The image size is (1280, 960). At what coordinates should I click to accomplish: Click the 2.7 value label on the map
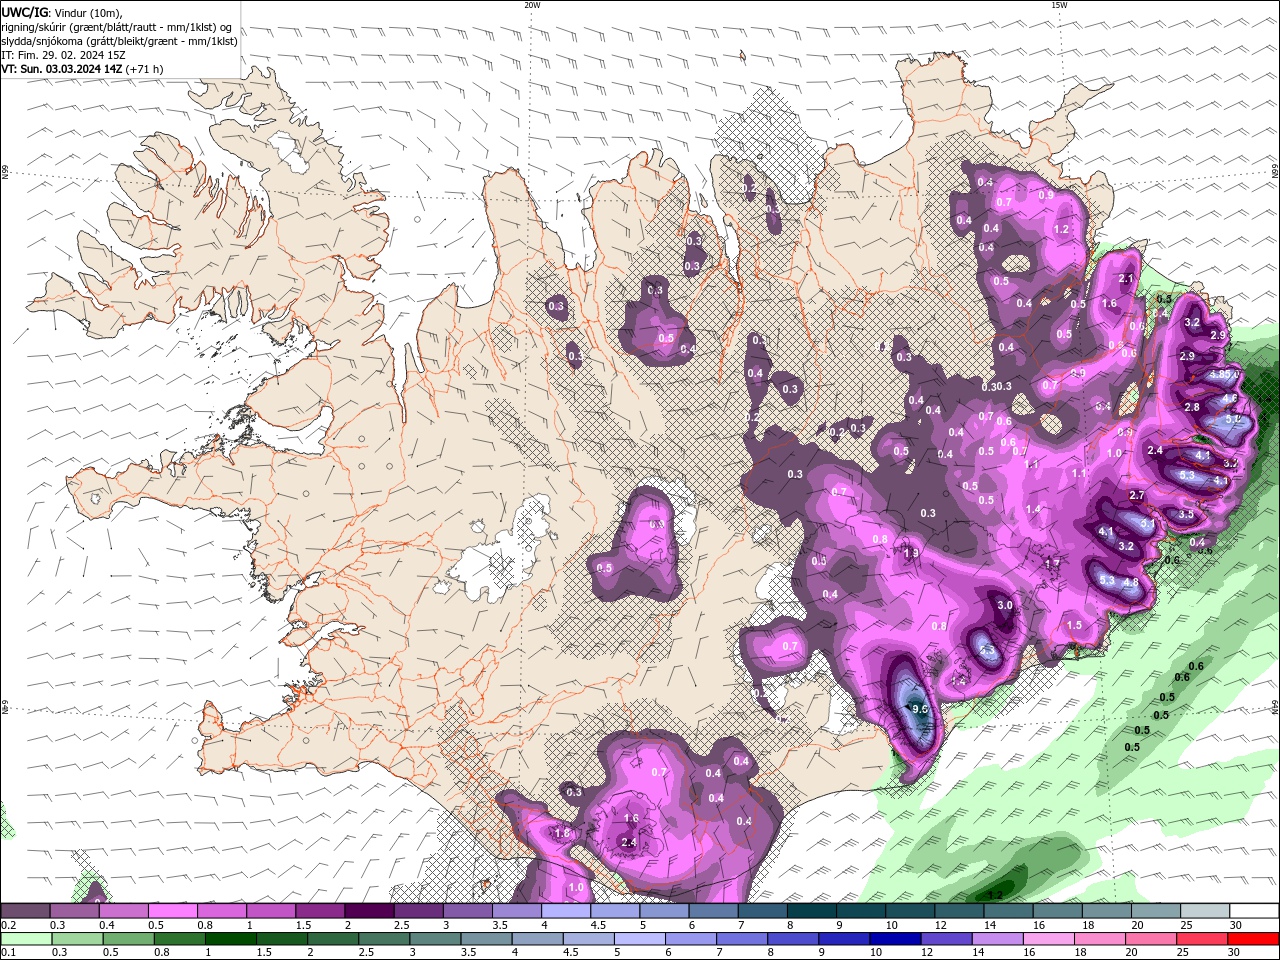click(1136, 495)
